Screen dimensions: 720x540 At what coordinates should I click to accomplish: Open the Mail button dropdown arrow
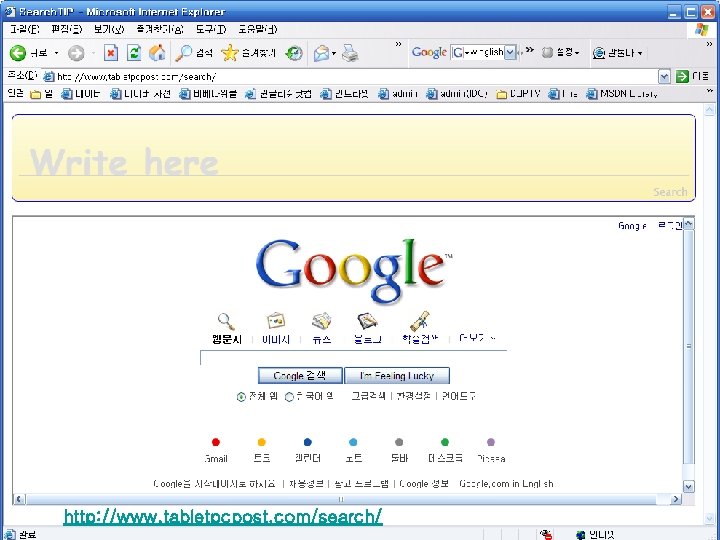(x=334, y=53)
